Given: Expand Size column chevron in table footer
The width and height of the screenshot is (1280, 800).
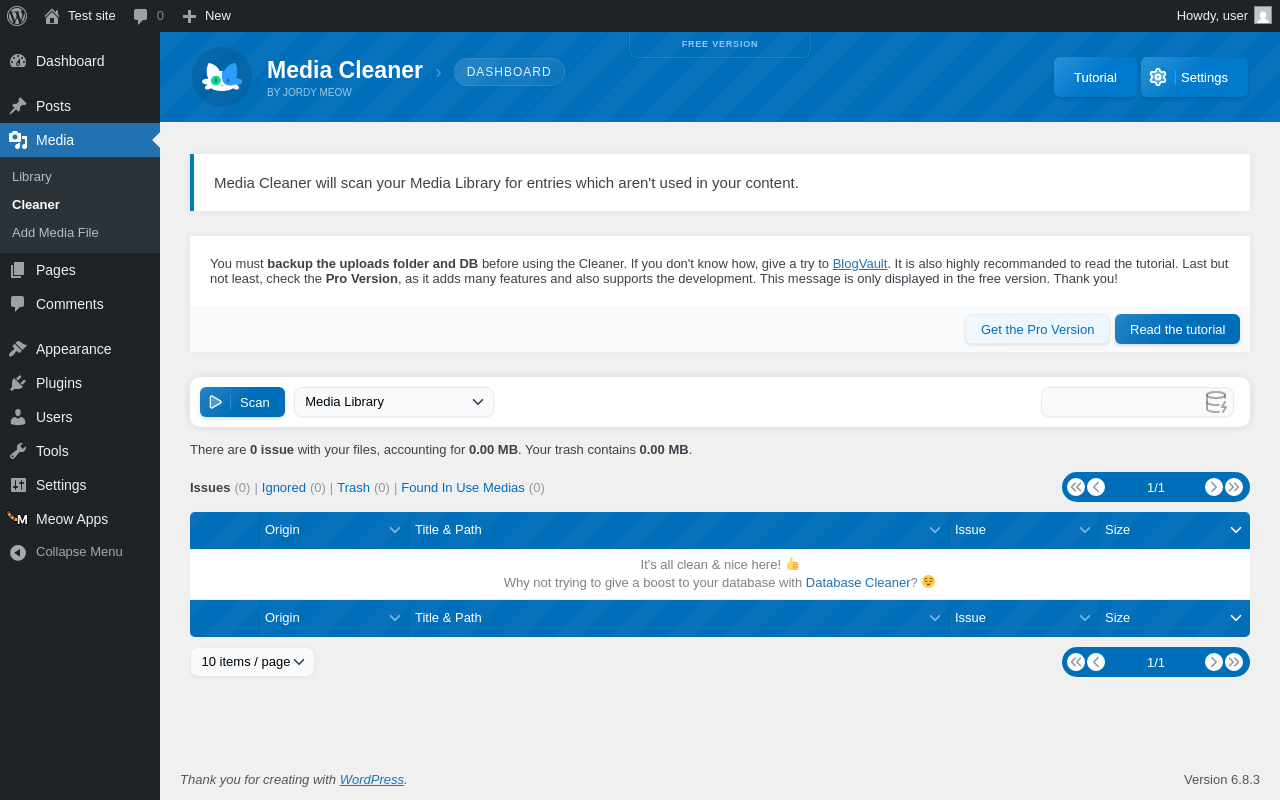Looking at the screenshot, I should (1236, 618).
